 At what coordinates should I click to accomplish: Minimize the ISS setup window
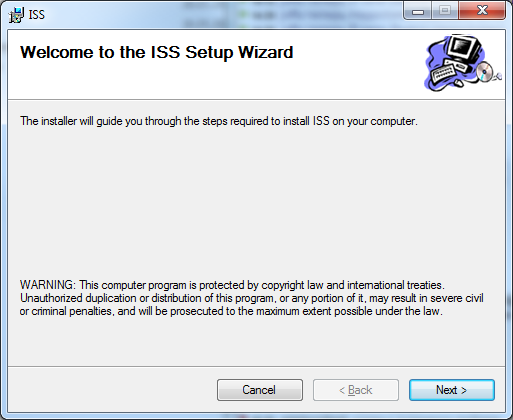click(418, 11)
